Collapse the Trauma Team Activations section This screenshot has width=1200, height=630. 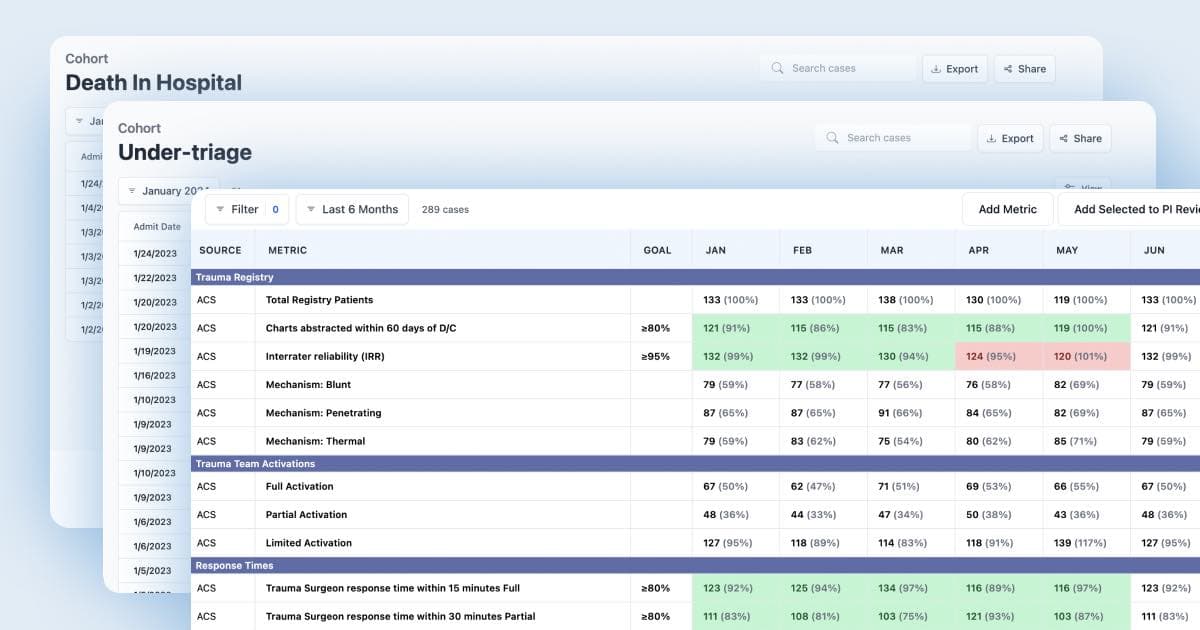[255, 464]
